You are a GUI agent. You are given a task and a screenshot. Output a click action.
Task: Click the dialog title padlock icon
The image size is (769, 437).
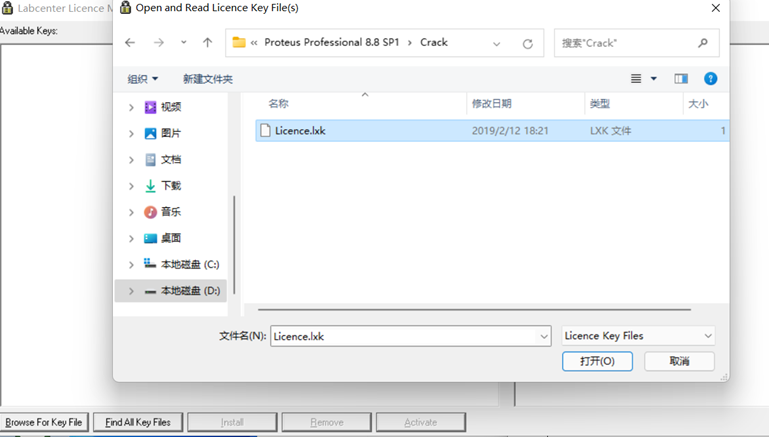pyautogui.click(x=126, y=7)
